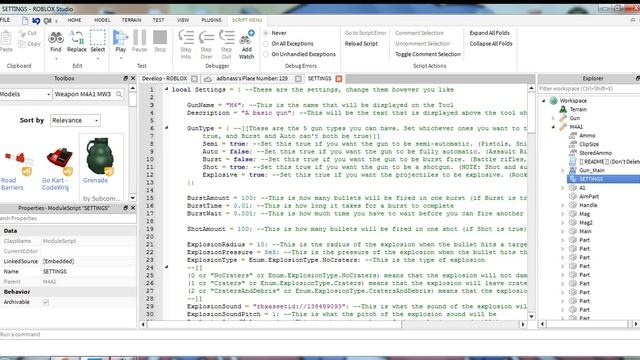640x360 pixels.
Task: Collapse the Workspace tree node
Action: pos(543,101)
